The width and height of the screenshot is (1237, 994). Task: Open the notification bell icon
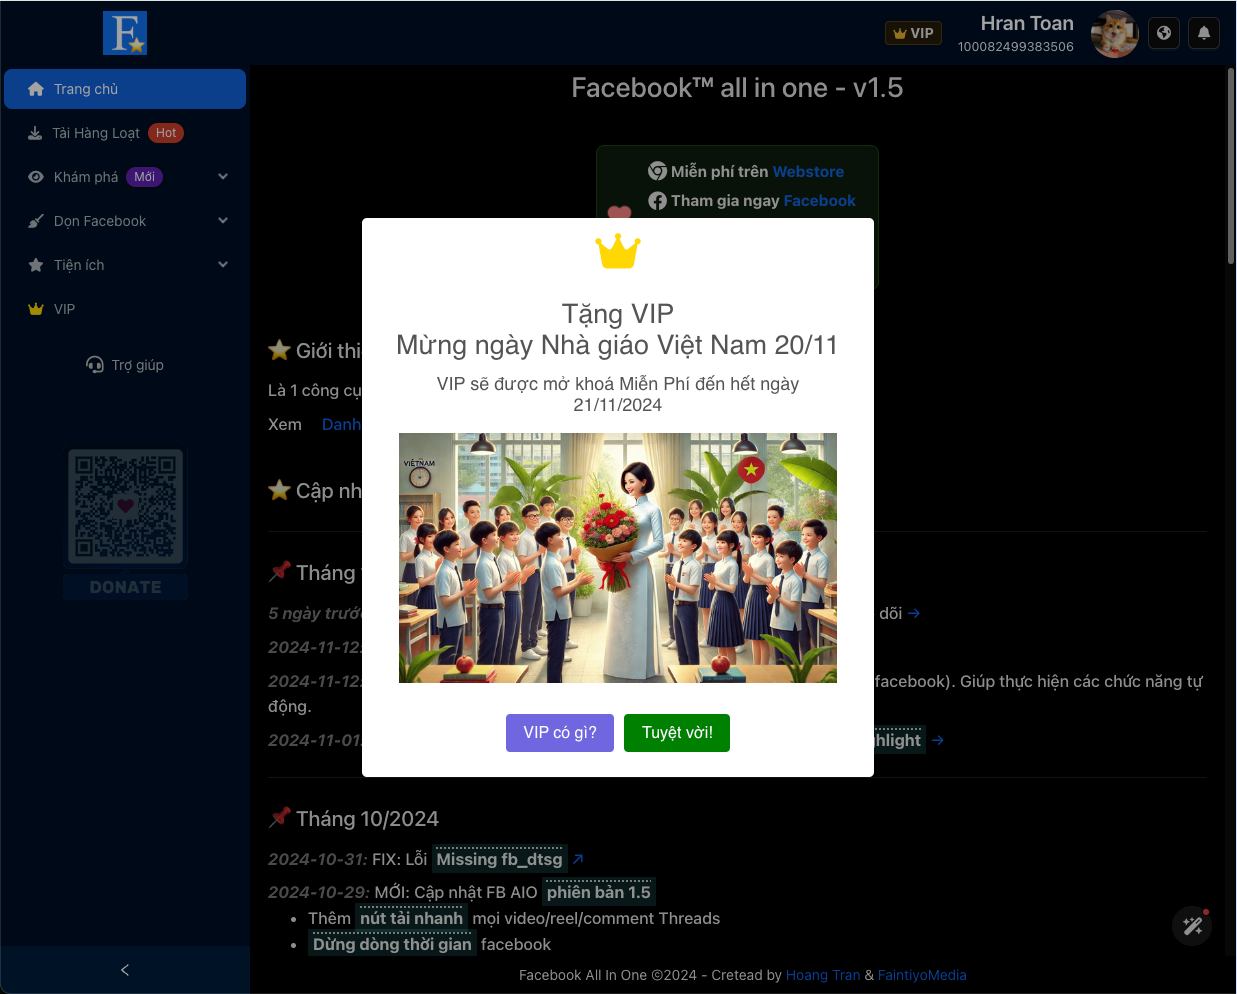tap(1204, 33)
